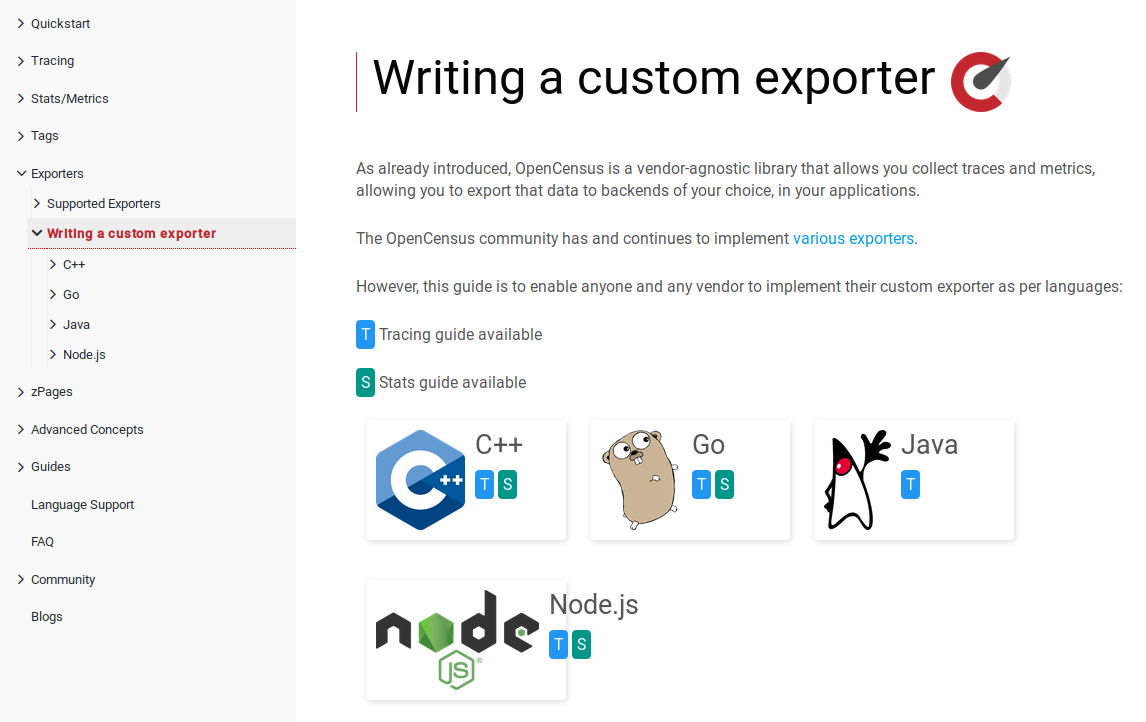This screenshot has height=722, width=1146.
Task: Expand the Tags section chevron
Action: coord(20,136)
